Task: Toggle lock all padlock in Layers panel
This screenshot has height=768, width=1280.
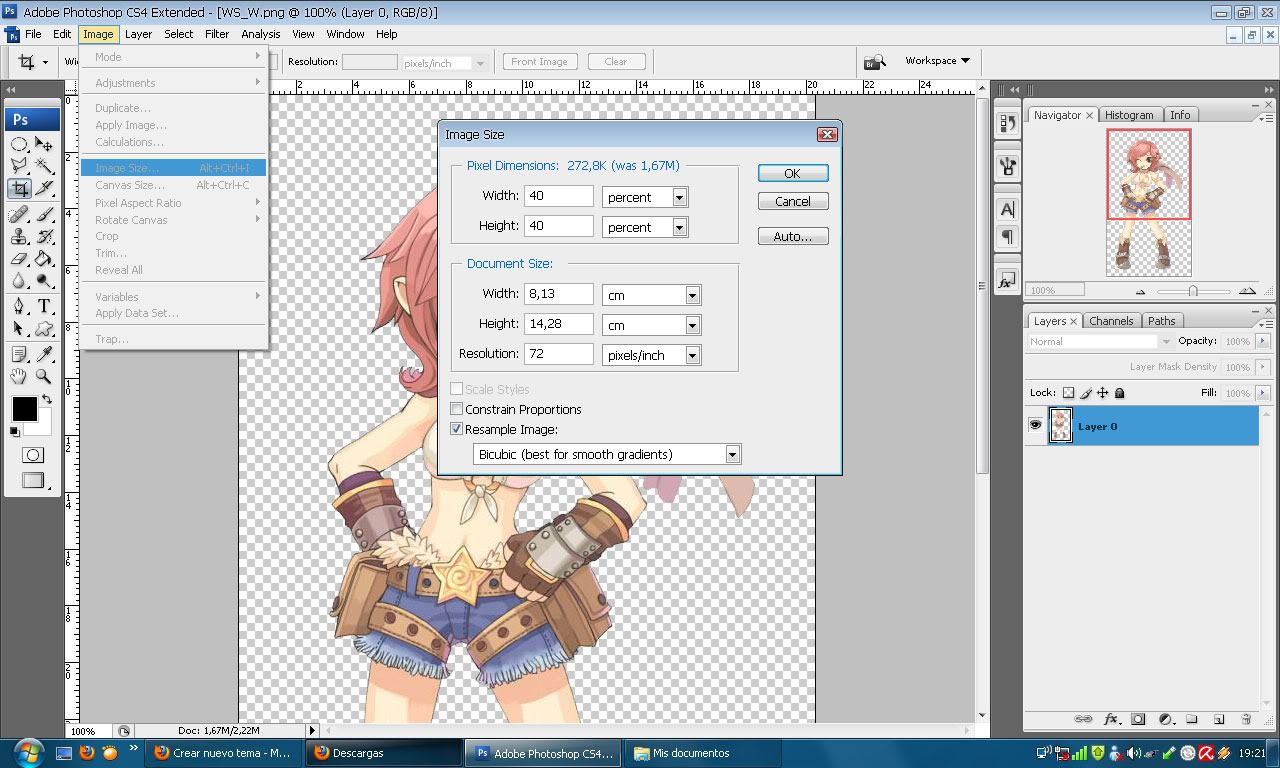Action: pos(1119,393)
